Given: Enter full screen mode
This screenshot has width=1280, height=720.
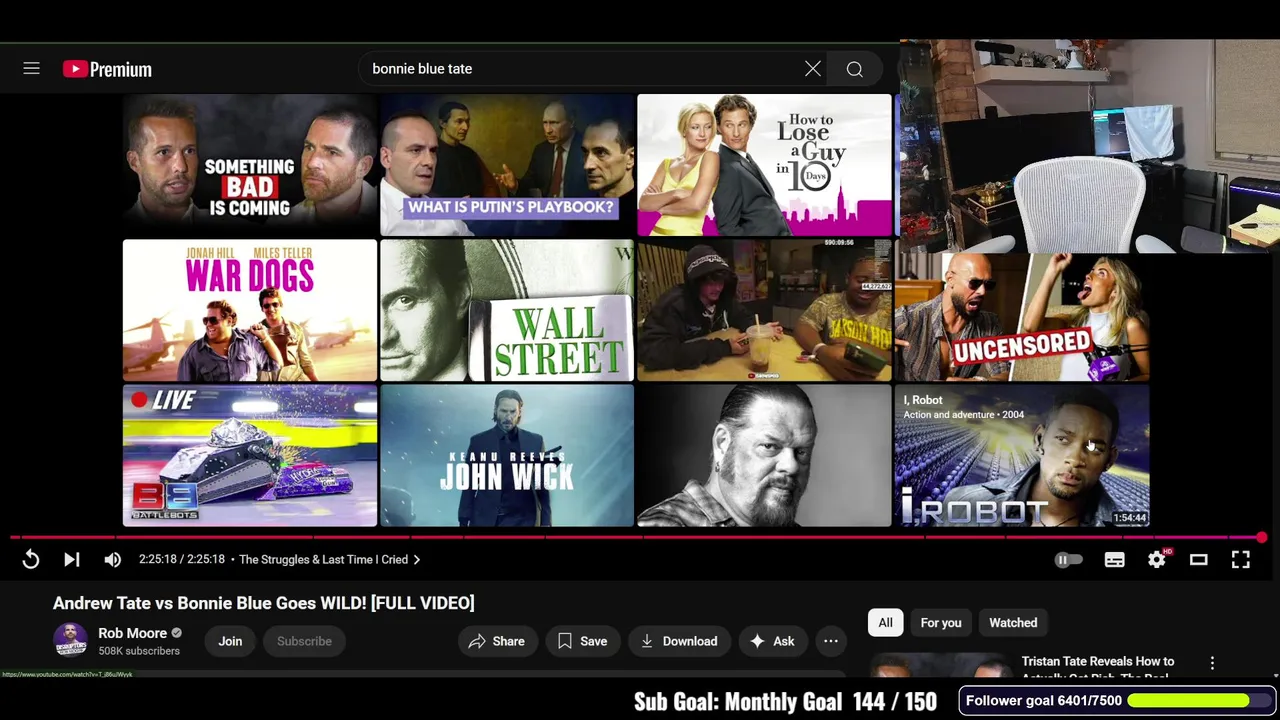Looking at the screenshot, I should pos(1240,560).
